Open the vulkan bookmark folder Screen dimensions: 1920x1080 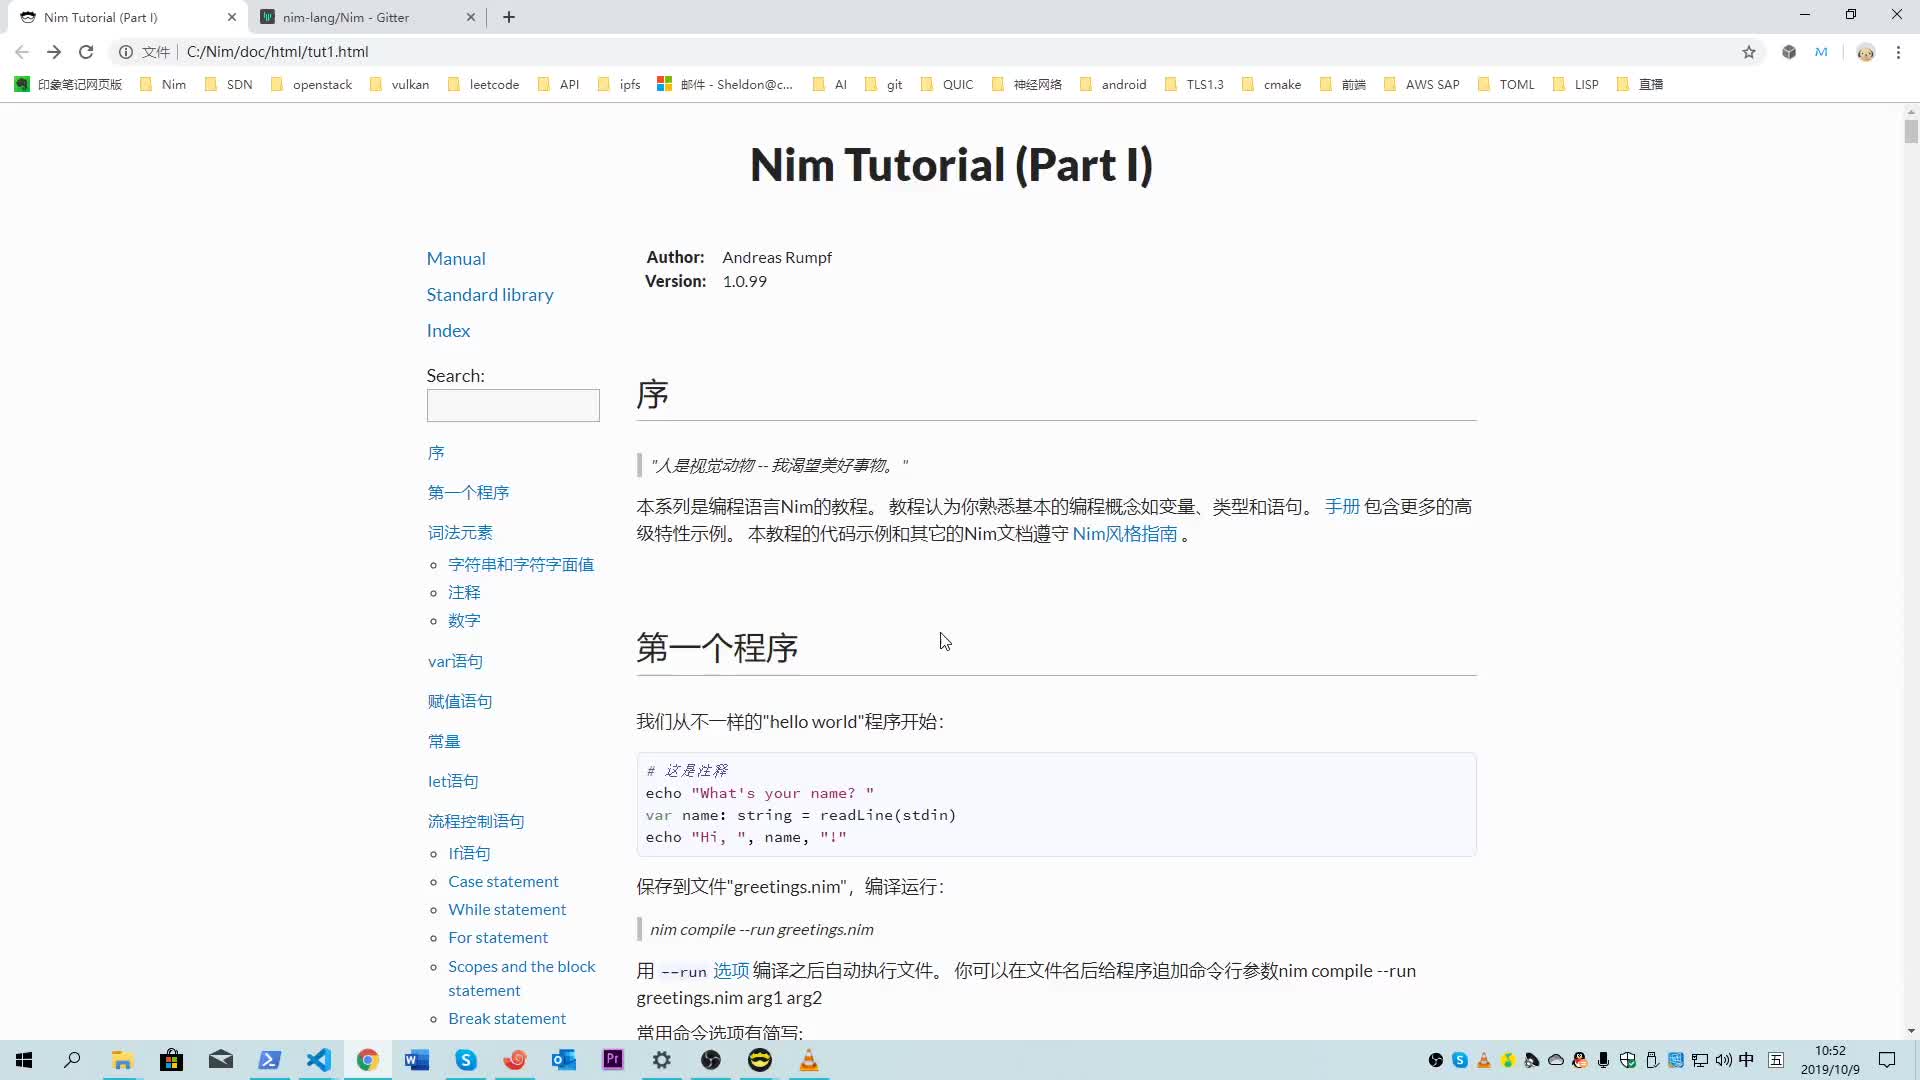[x=400, y=84]
